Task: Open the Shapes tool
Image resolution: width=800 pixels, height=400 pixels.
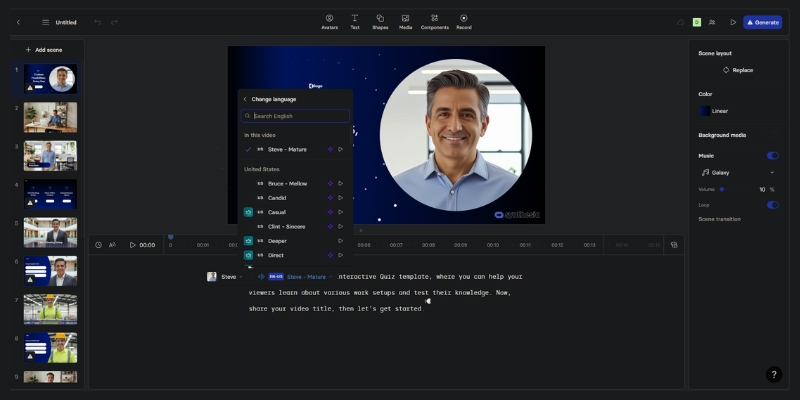Action: 380,21
